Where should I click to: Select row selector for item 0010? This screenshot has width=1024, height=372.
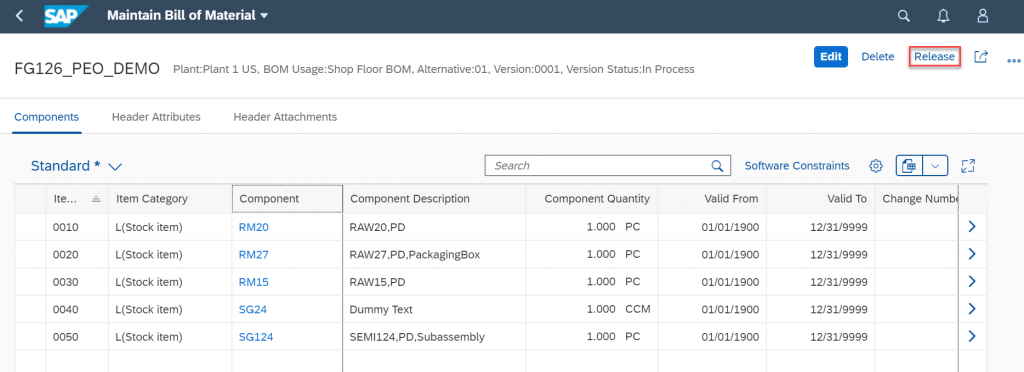30,227
